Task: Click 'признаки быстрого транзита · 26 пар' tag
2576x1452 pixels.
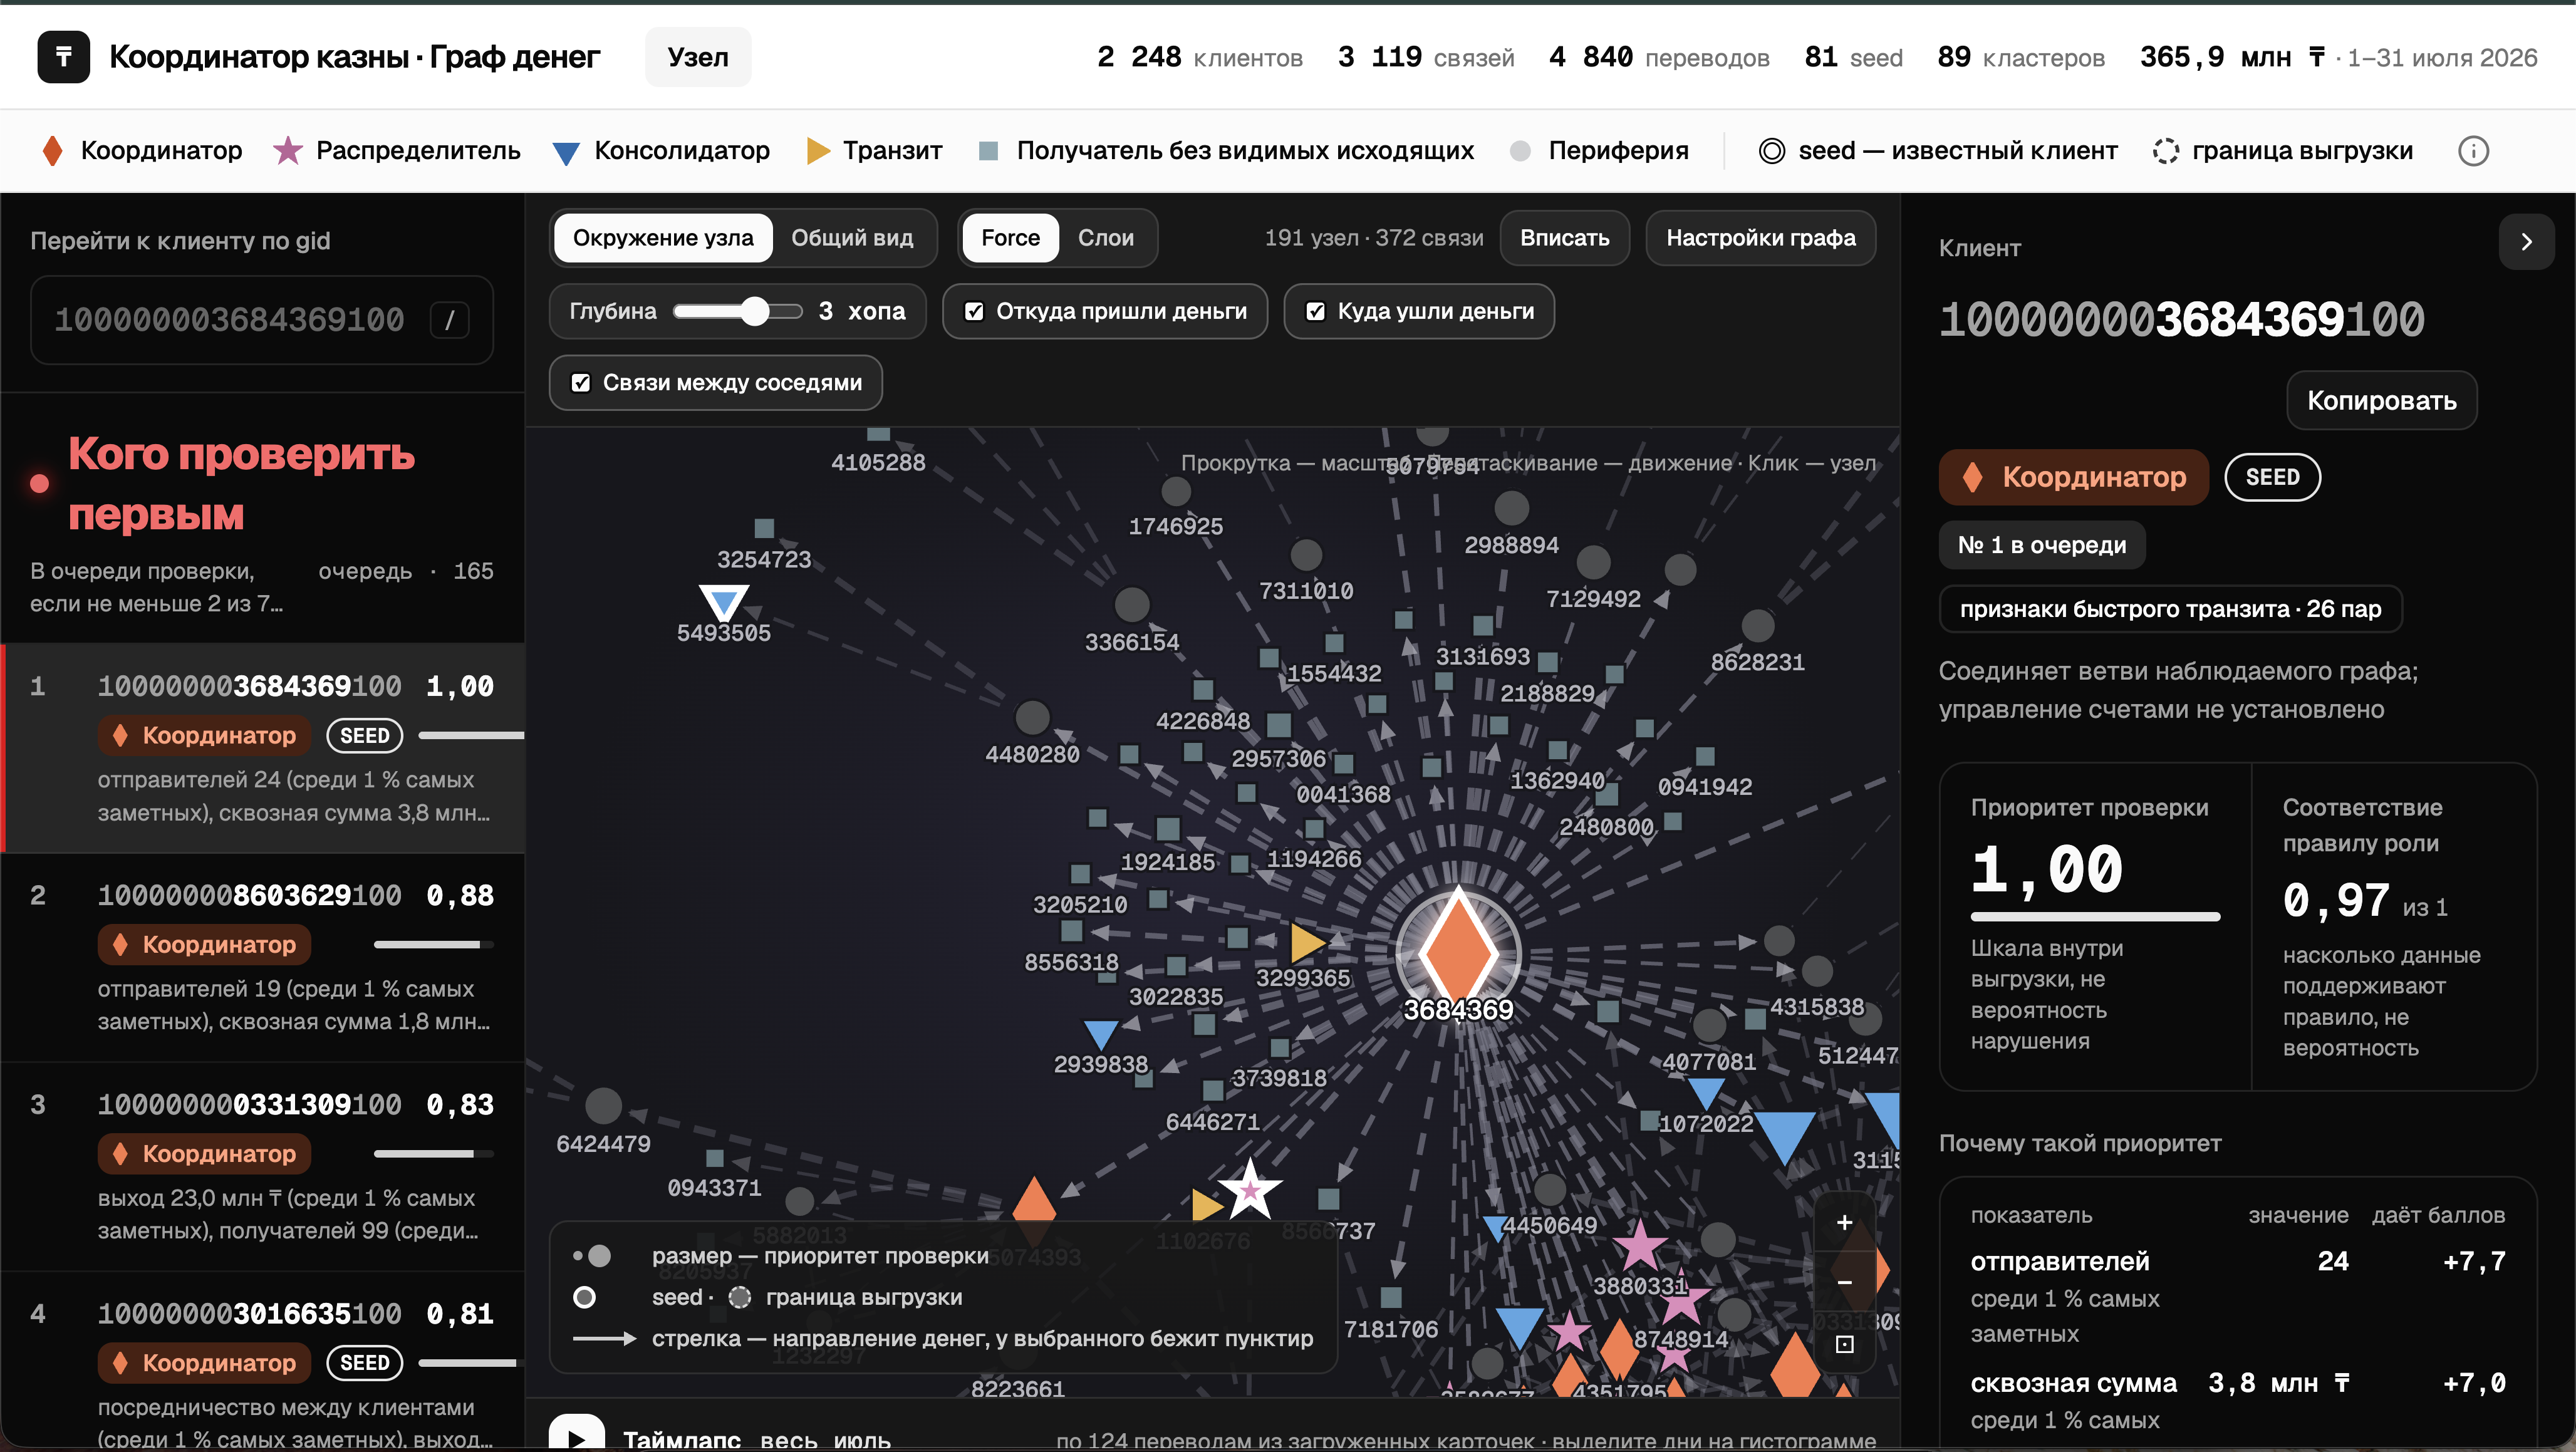Action: pos(2170,609)
